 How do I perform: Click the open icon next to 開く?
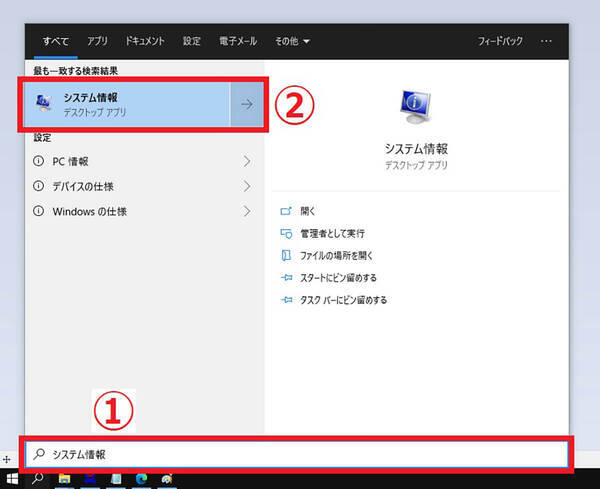[286, 211]
